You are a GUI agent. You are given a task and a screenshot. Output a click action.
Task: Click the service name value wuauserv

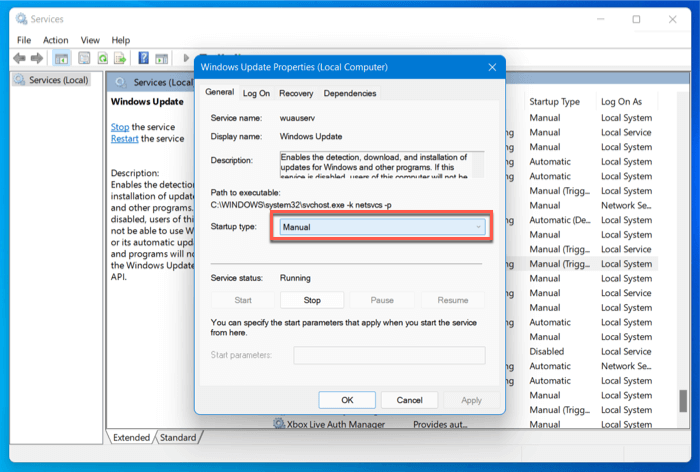pyautogui.click(x=297, y=118)
